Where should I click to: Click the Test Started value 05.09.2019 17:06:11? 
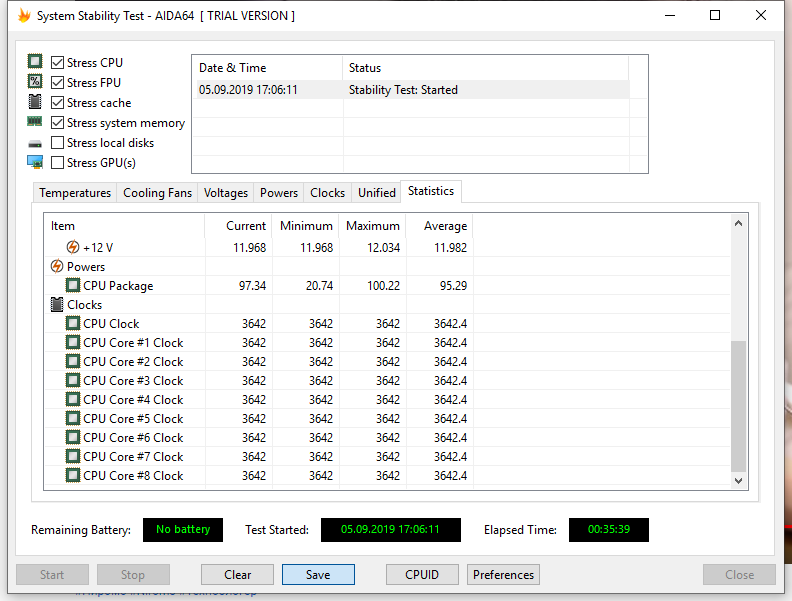pos(390,530)
